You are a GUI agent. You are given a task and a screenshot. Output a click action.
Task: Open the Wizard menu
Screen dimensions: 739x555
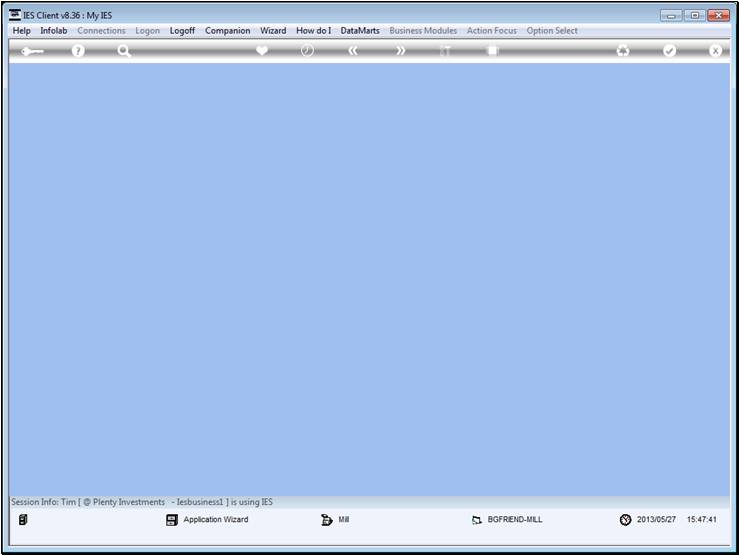(273, 31)
